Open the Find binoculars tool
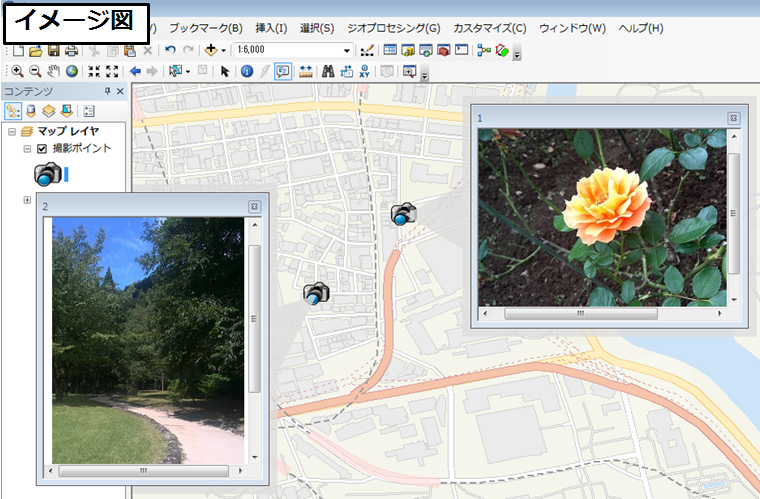The width and height of the screenshot is (760, 499). (x=328, y=72)
